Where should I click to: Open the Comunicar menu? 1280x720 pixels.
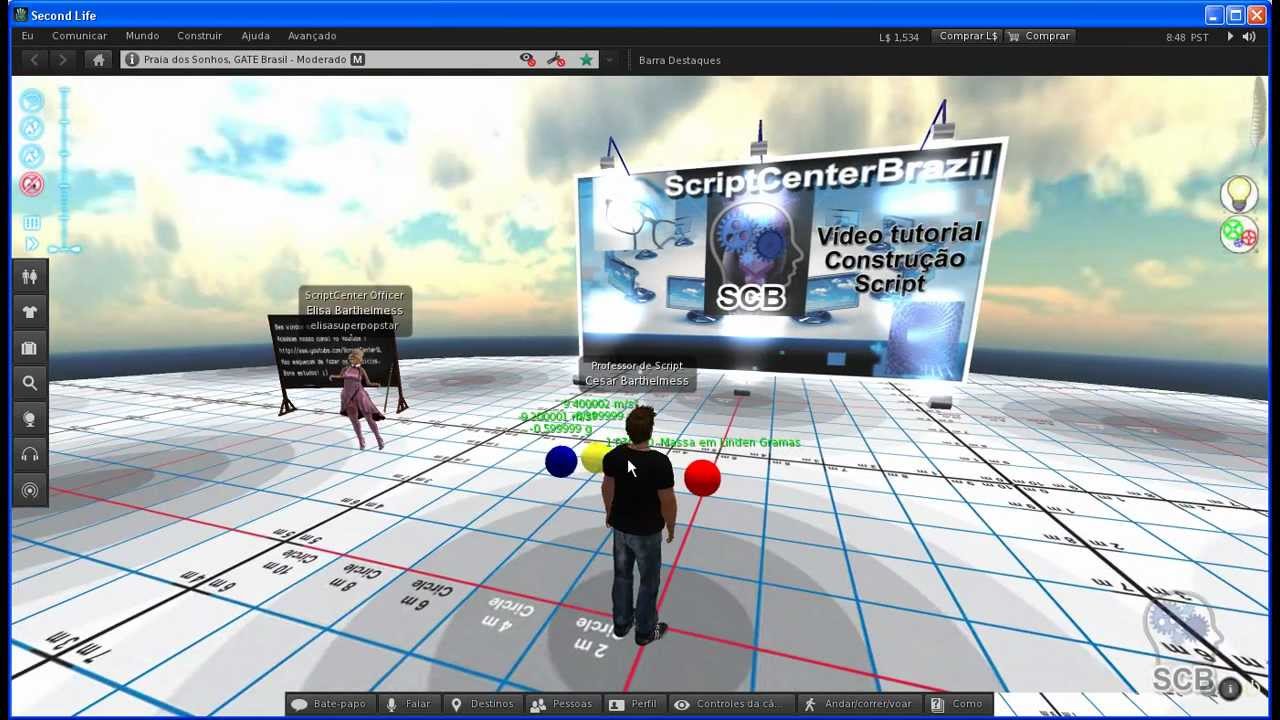click(79, 36)
